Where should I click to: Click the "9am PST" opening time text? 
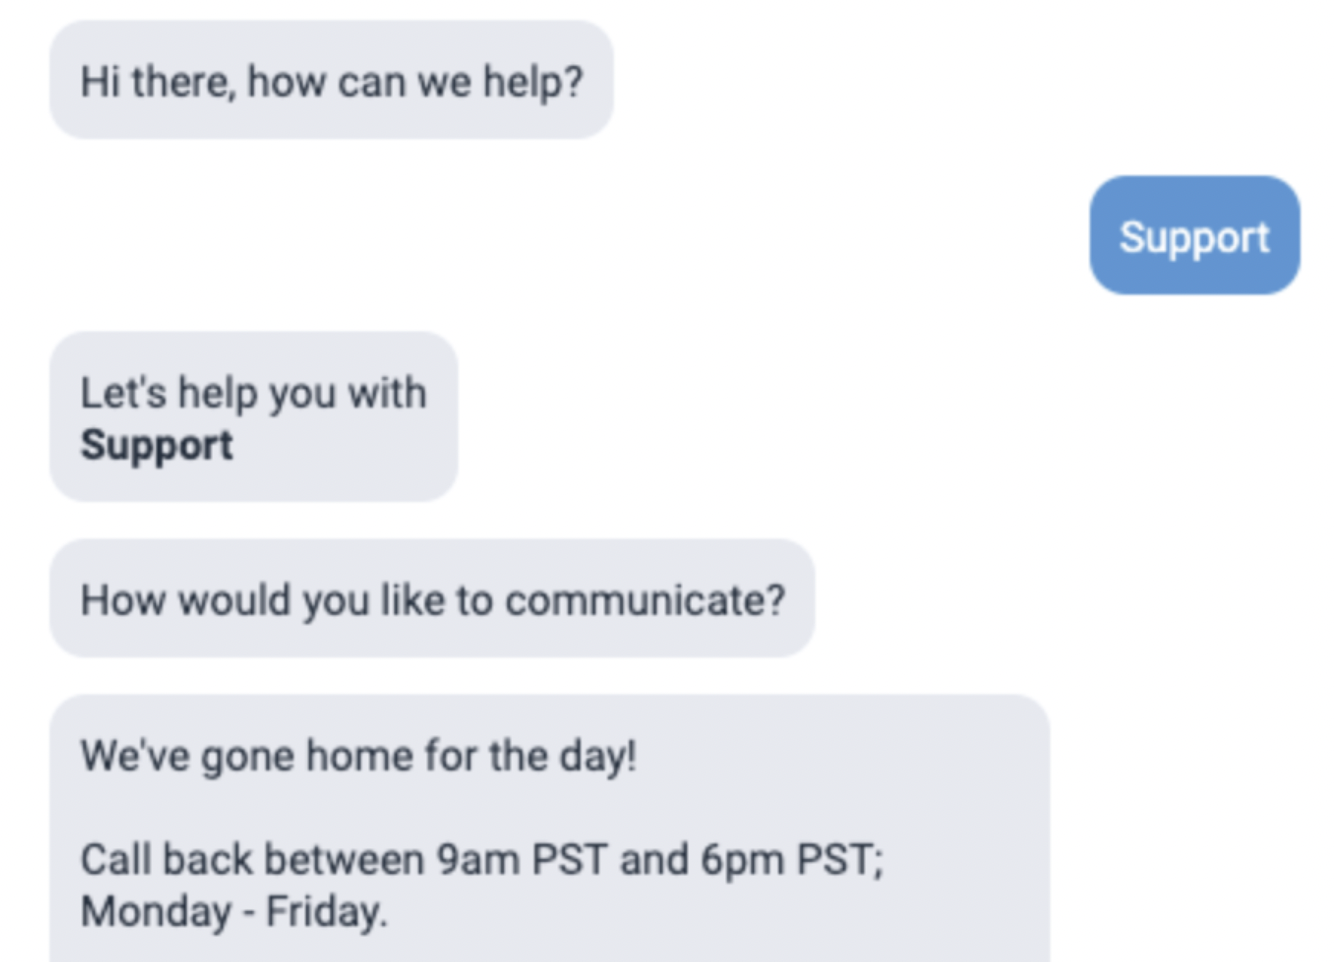pos(521,860)
